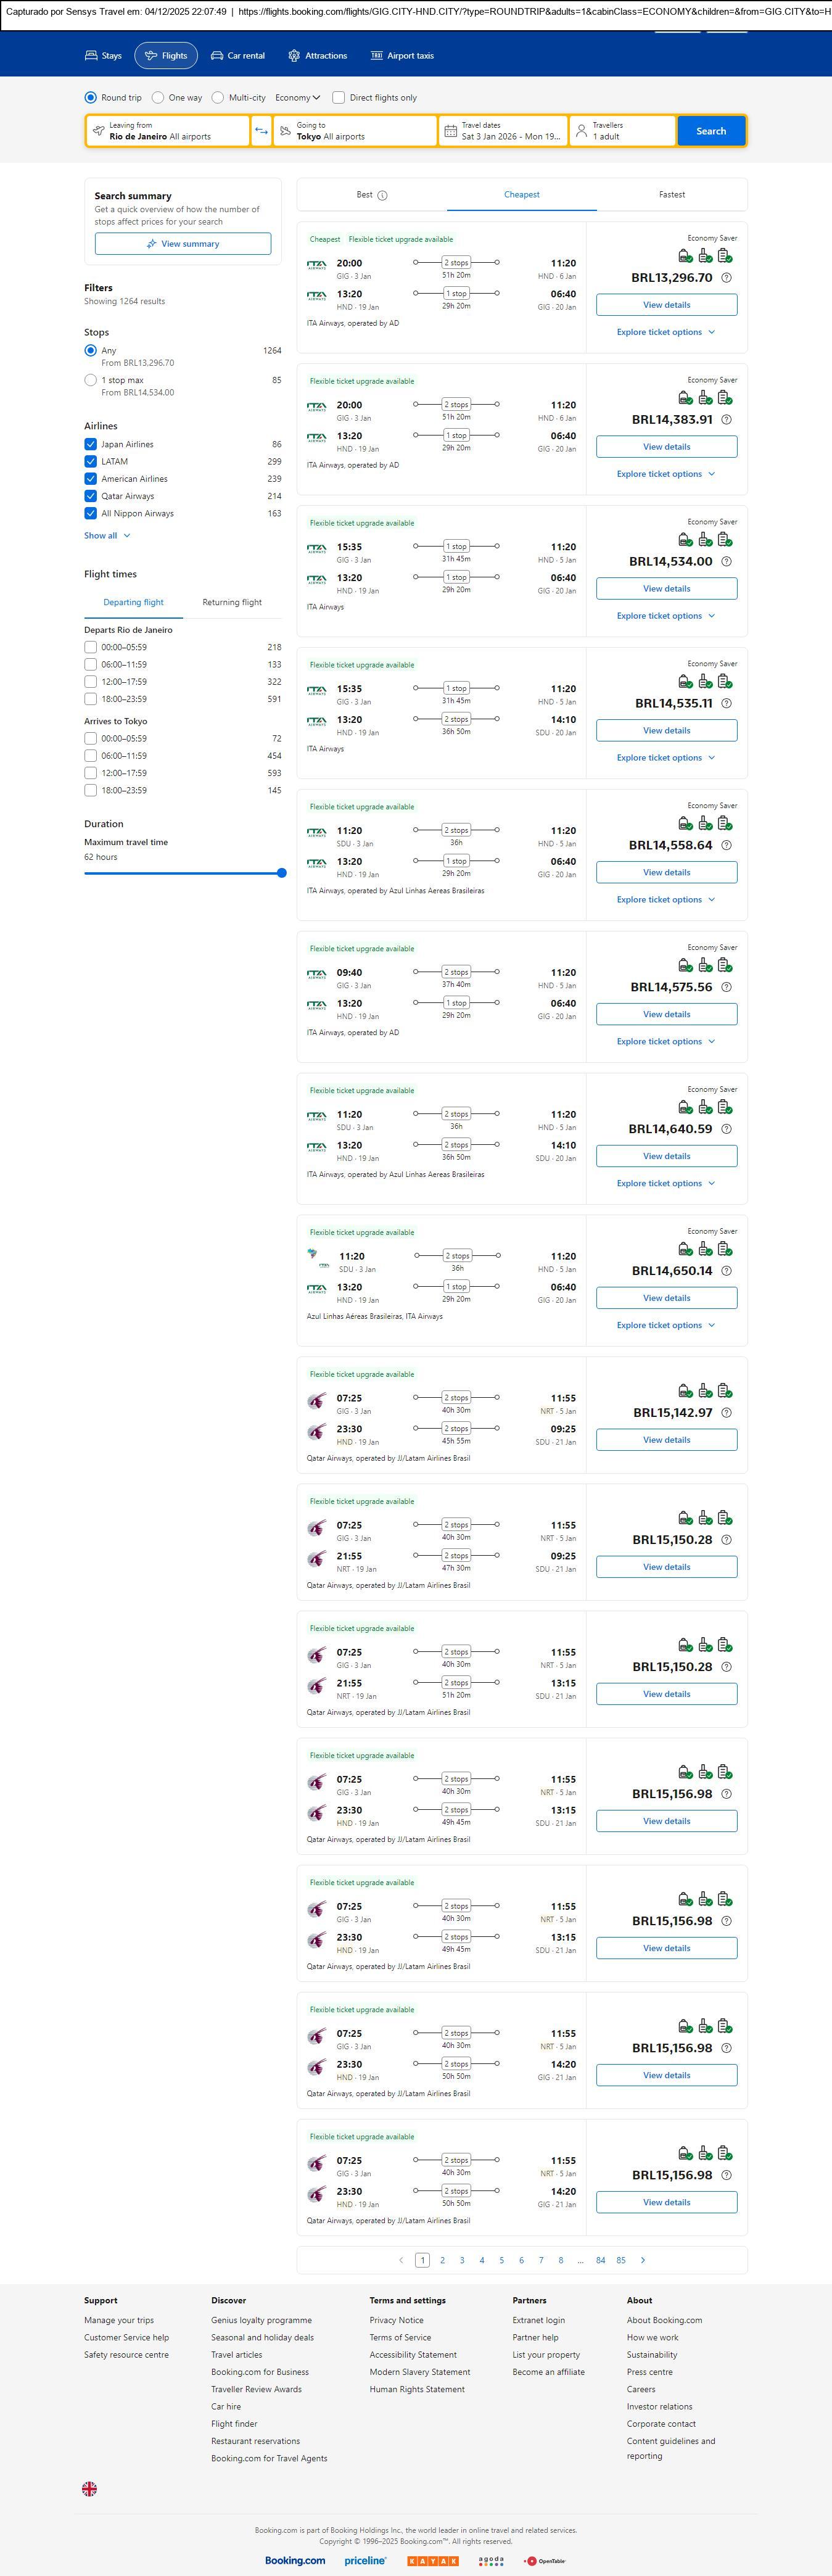This screenshot has height=2576, width=832.
Task: Uncheck the Qatar Airways airline filter
Action: click(91, 496)
